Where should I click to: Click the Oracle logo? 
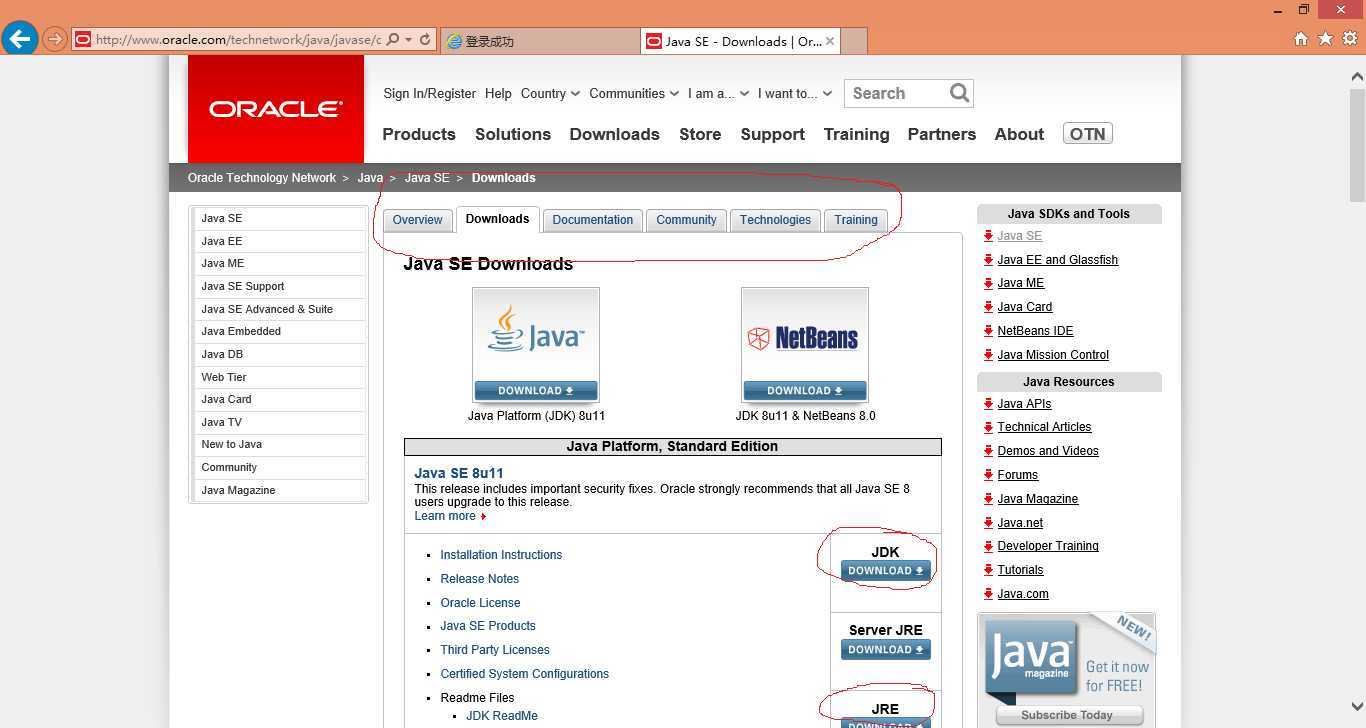[276, 109]
